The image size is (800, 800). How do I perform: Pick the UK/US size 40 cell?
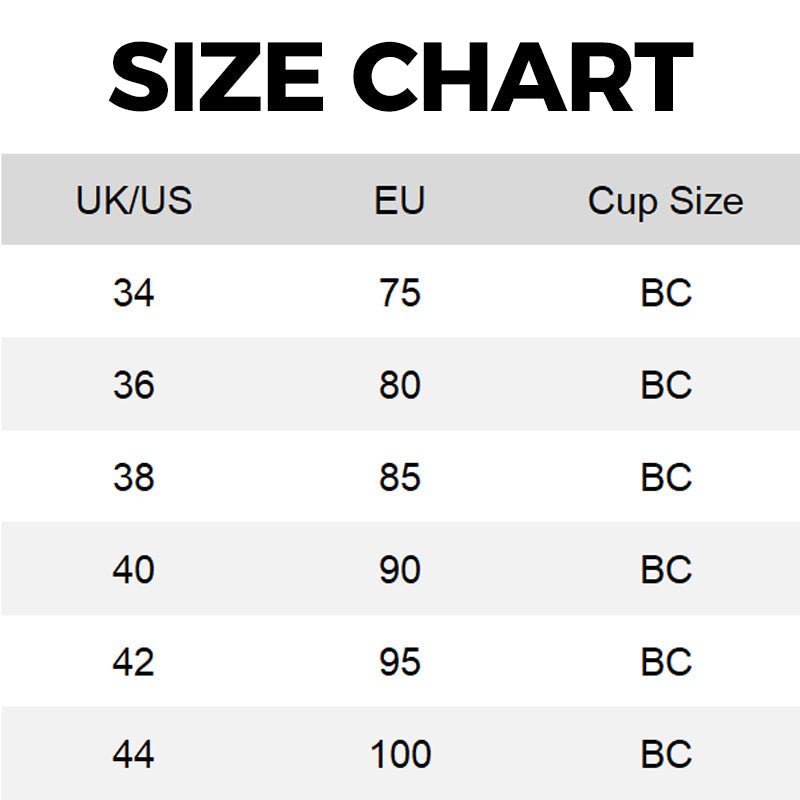pyautogui.click(x=134, y=569)
